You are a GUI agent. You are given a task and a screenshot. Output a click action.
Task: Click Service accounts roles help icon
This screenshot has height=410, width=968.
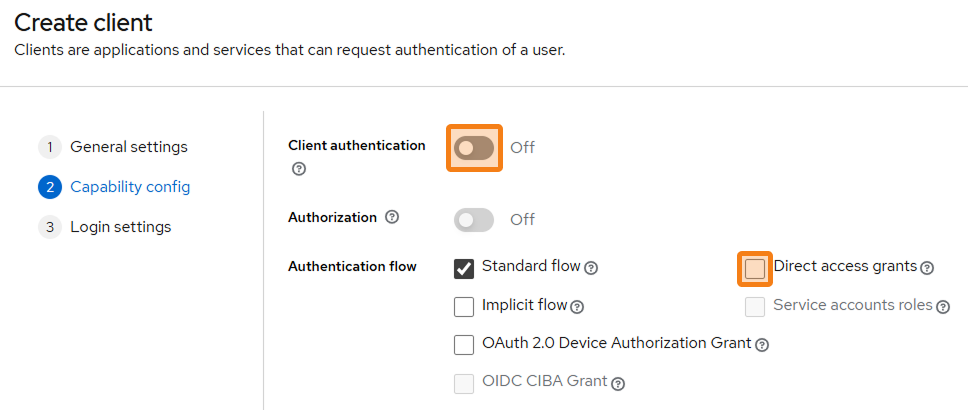click(943, 307)
